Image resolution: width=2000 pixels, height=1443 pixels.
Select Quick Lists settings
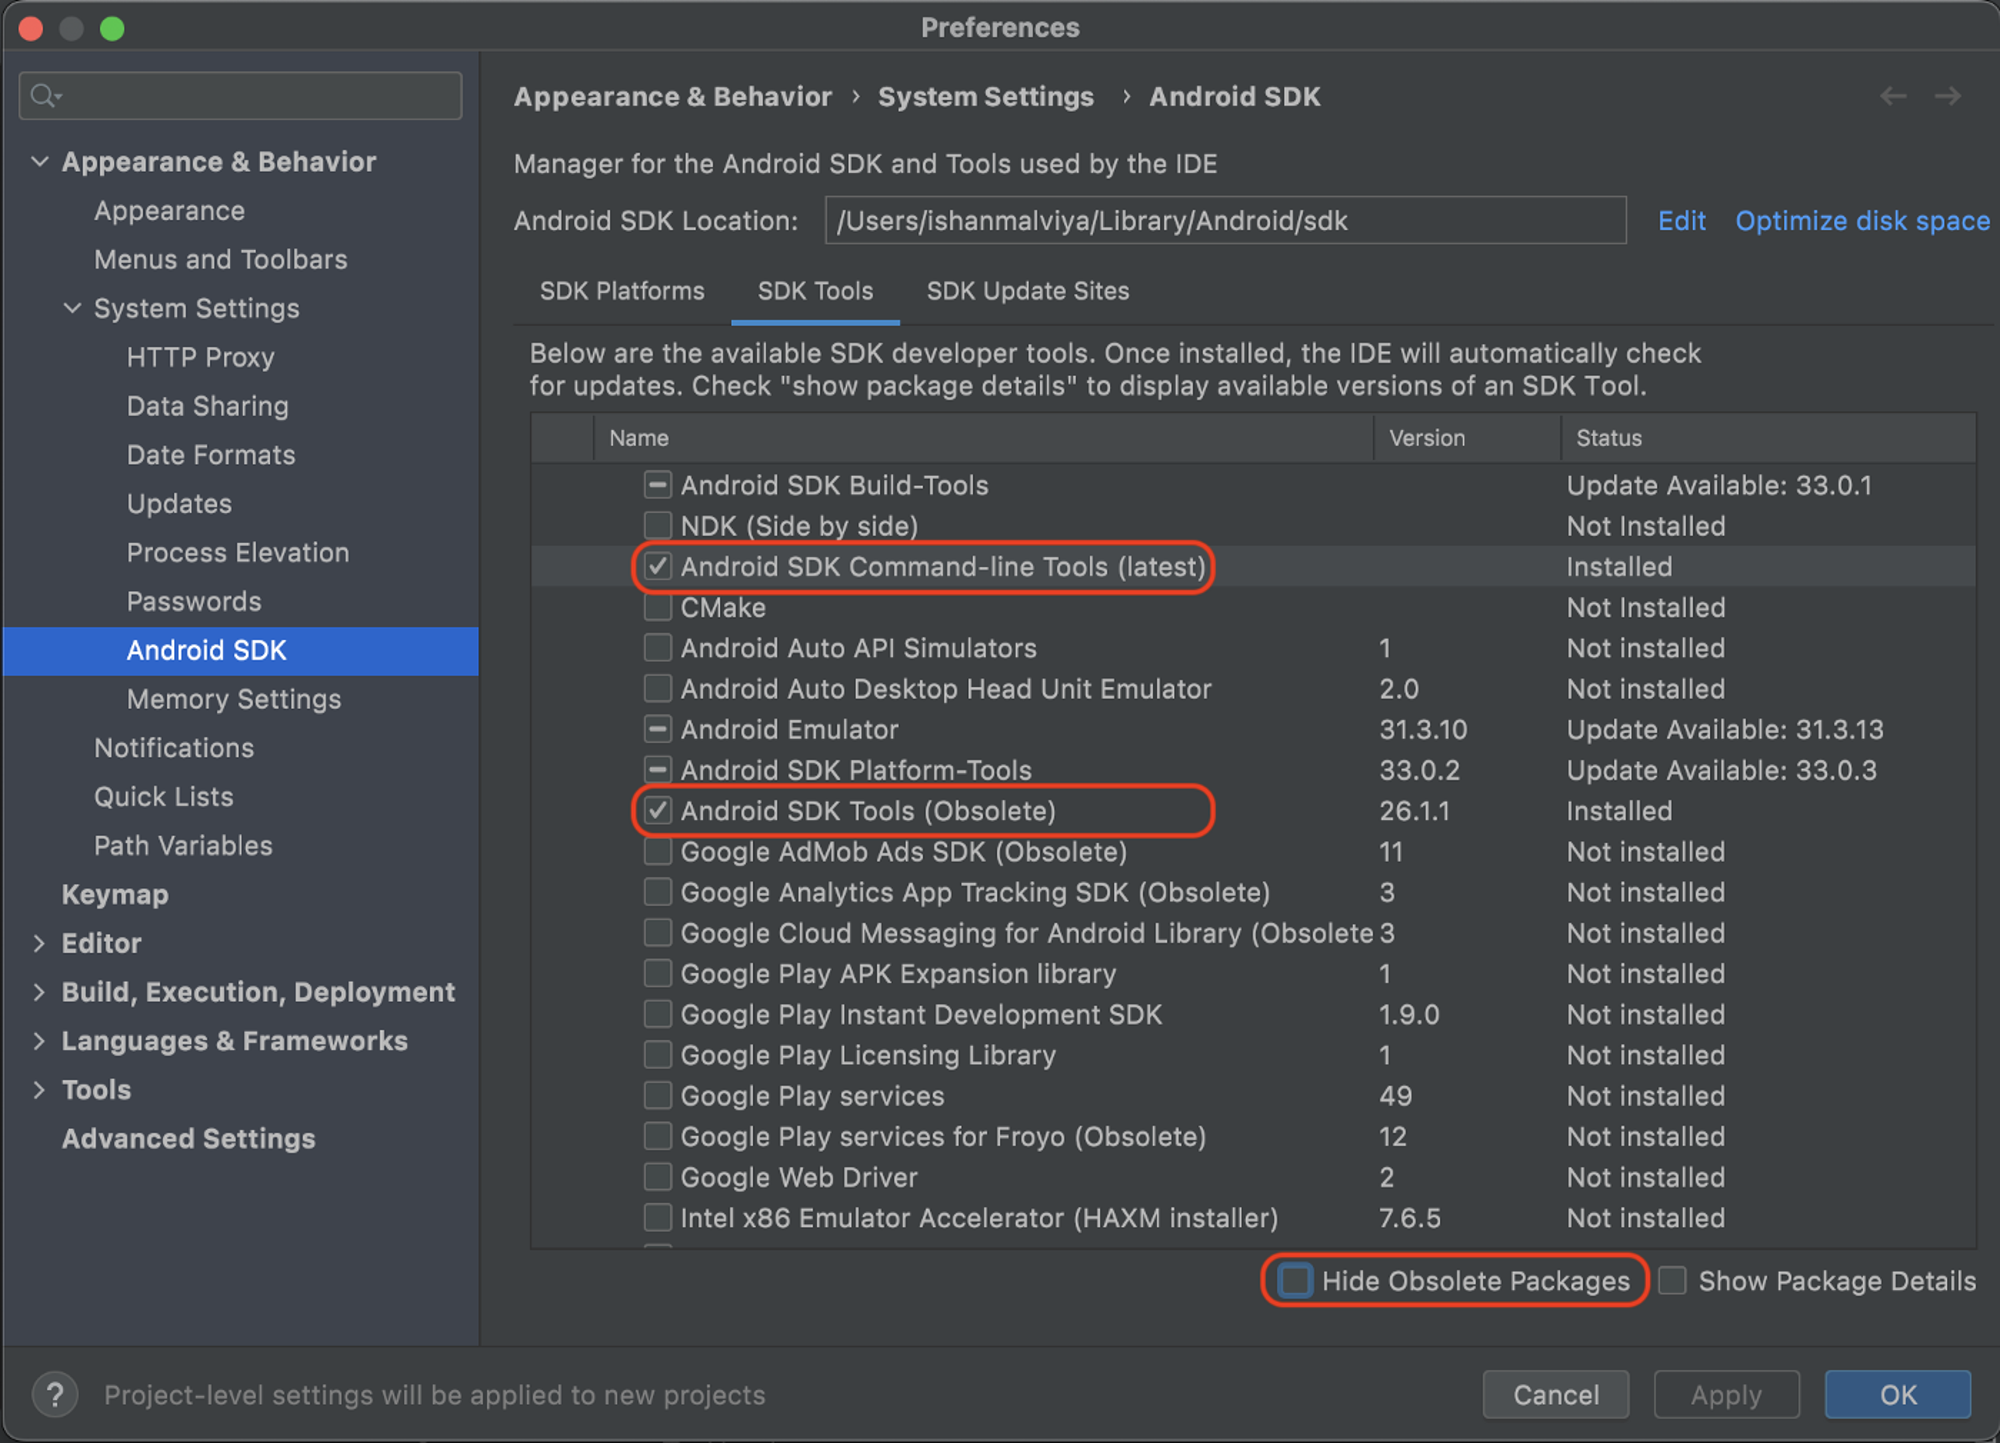(164, 797)
